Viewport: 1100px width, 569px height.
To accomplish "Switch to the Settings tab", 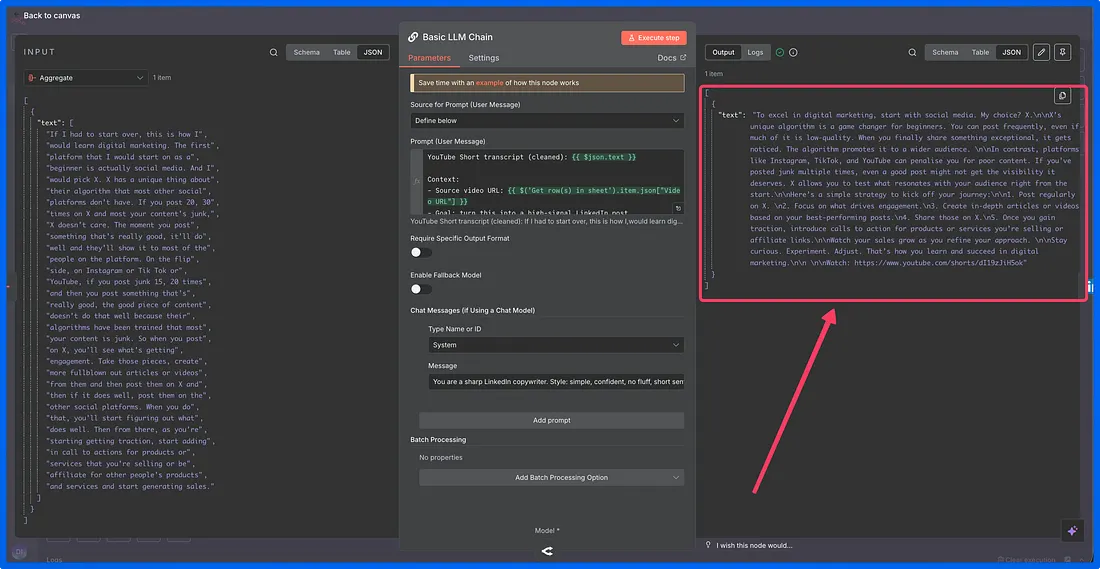I will [x=484, y=58].
